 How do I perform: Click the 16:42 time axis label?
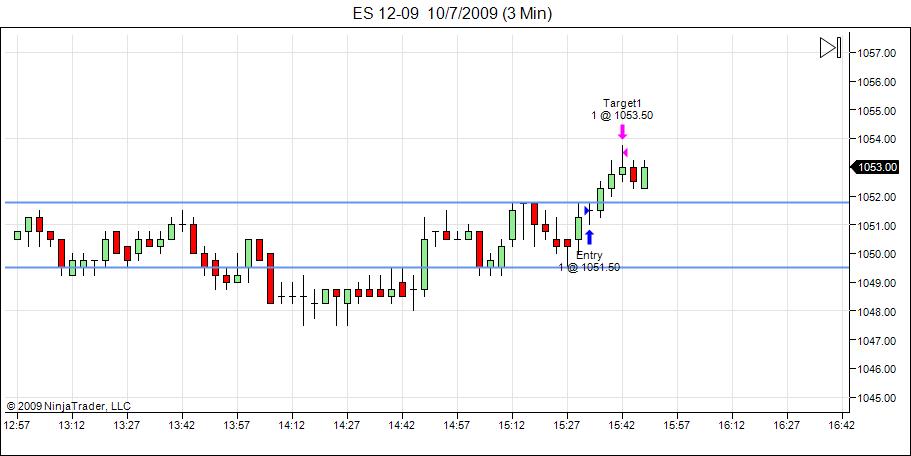pos(841,425)
